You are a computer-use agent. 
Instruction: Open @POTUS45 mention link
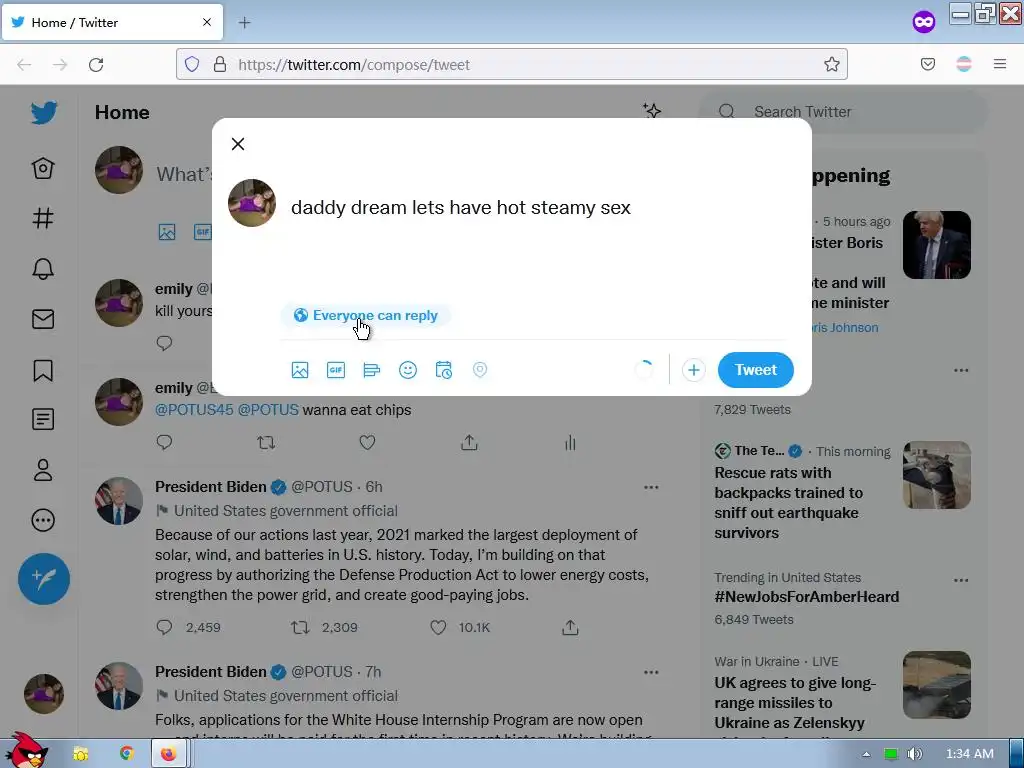[194, 410]
